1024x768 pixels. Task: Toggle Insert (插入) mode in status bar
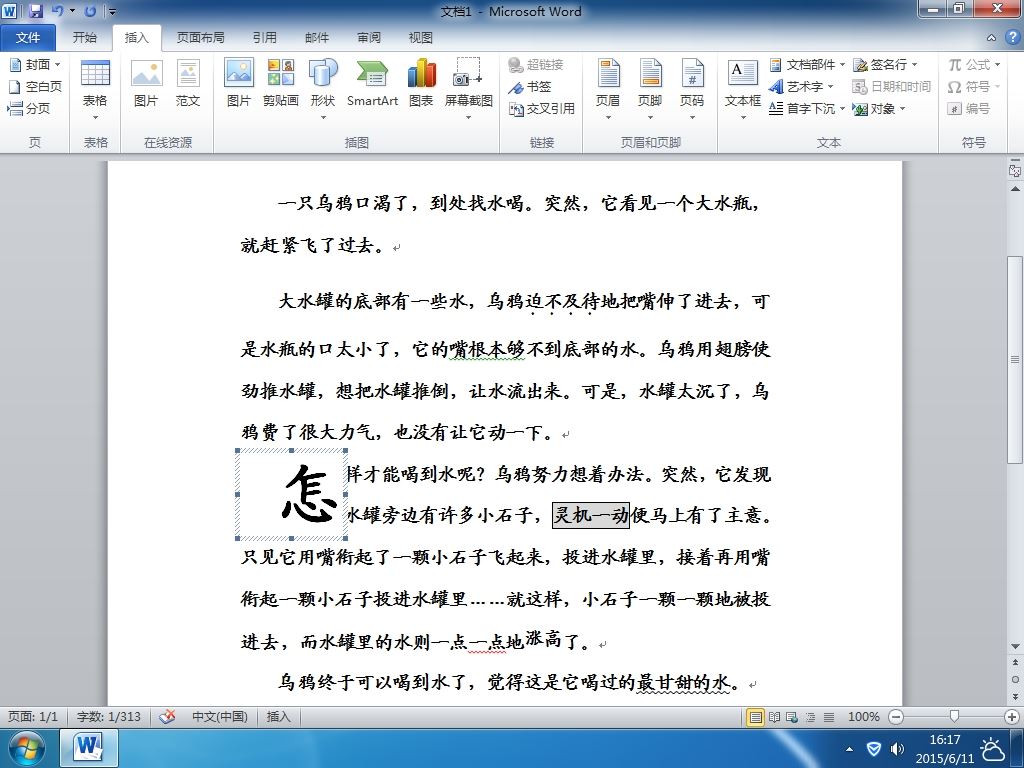pyautogui.click(x=278, y=716)
